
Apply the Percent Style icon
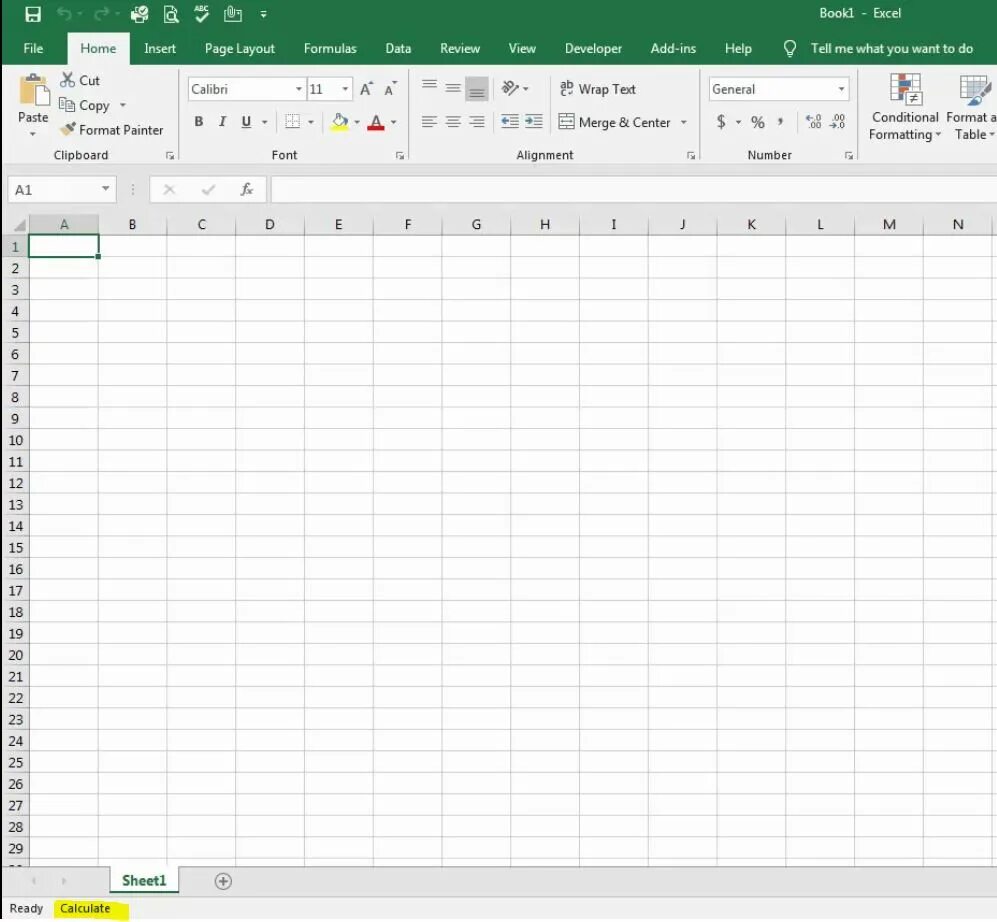click(757, 122)
